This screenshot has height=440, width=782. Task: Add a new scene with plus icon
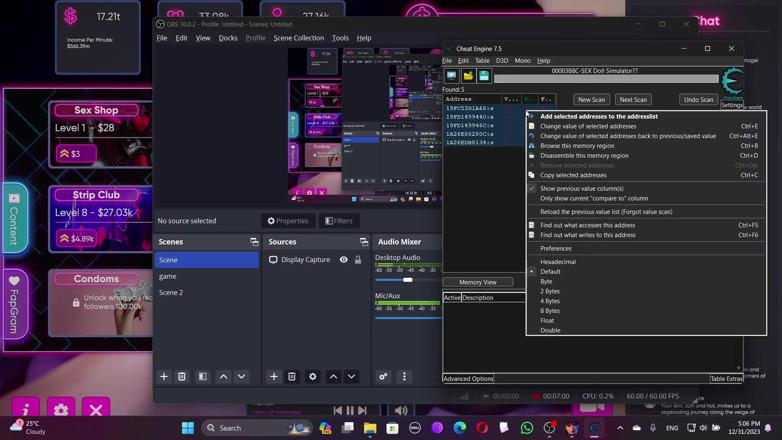164,377
